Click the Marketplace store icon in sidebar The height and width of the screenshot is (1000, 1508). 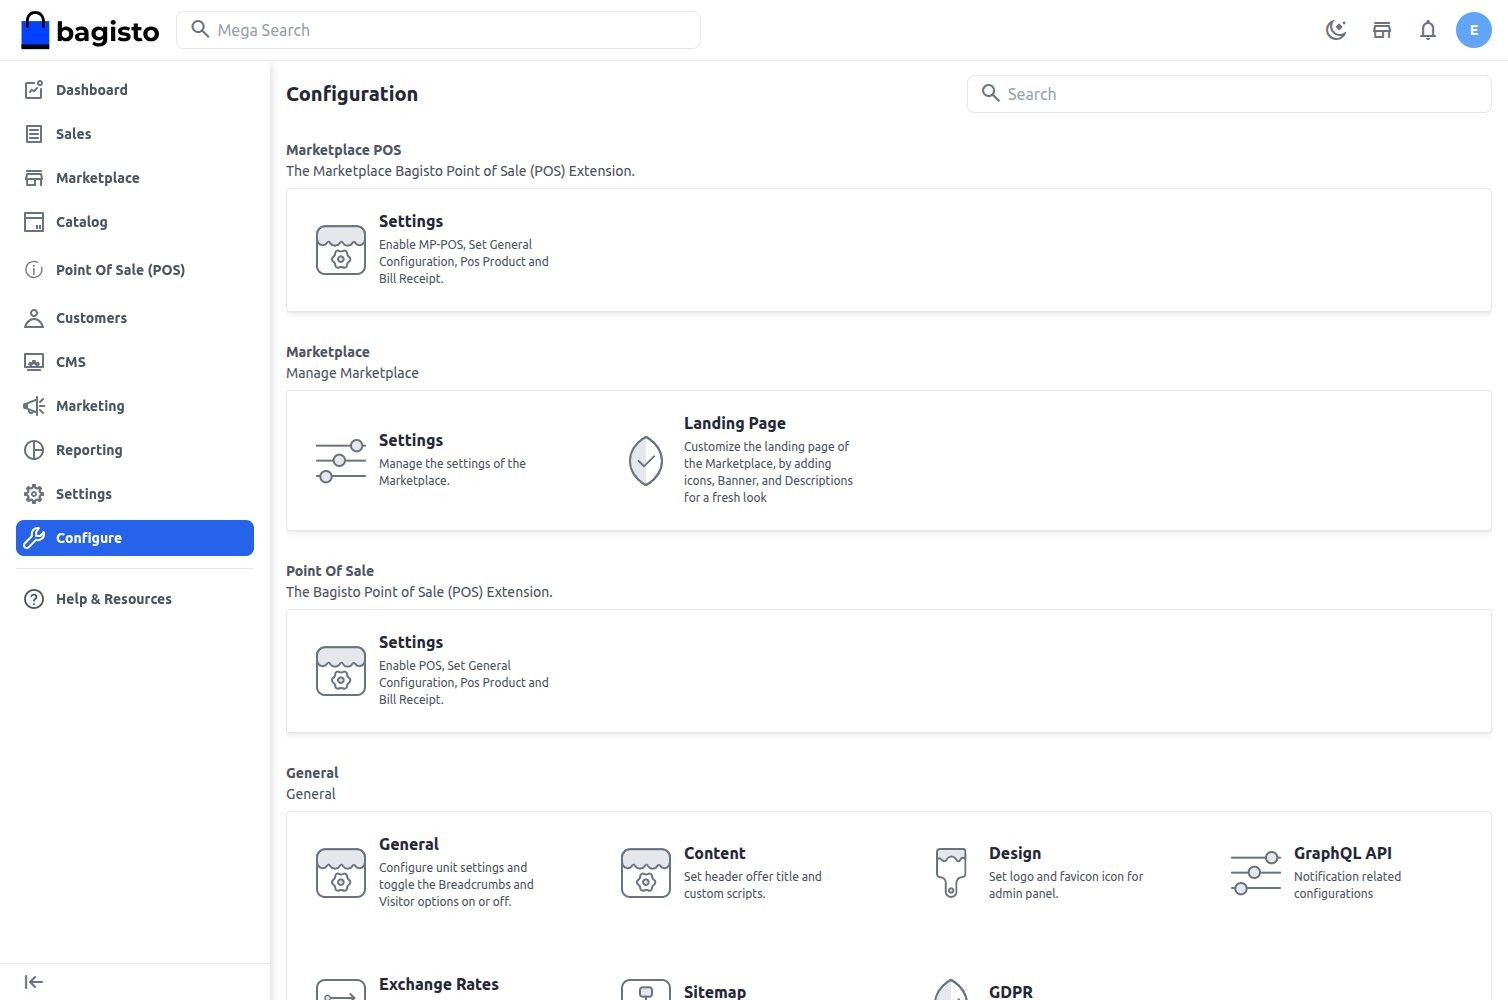(x=34, y=178)
